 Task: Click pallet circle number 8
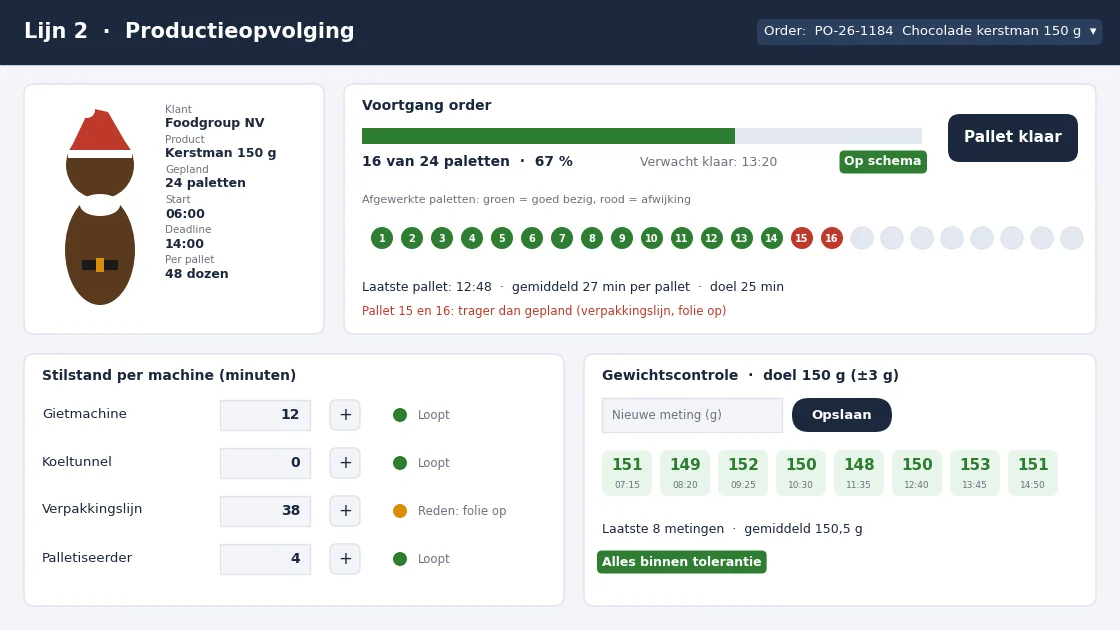(x=592, y=239)
